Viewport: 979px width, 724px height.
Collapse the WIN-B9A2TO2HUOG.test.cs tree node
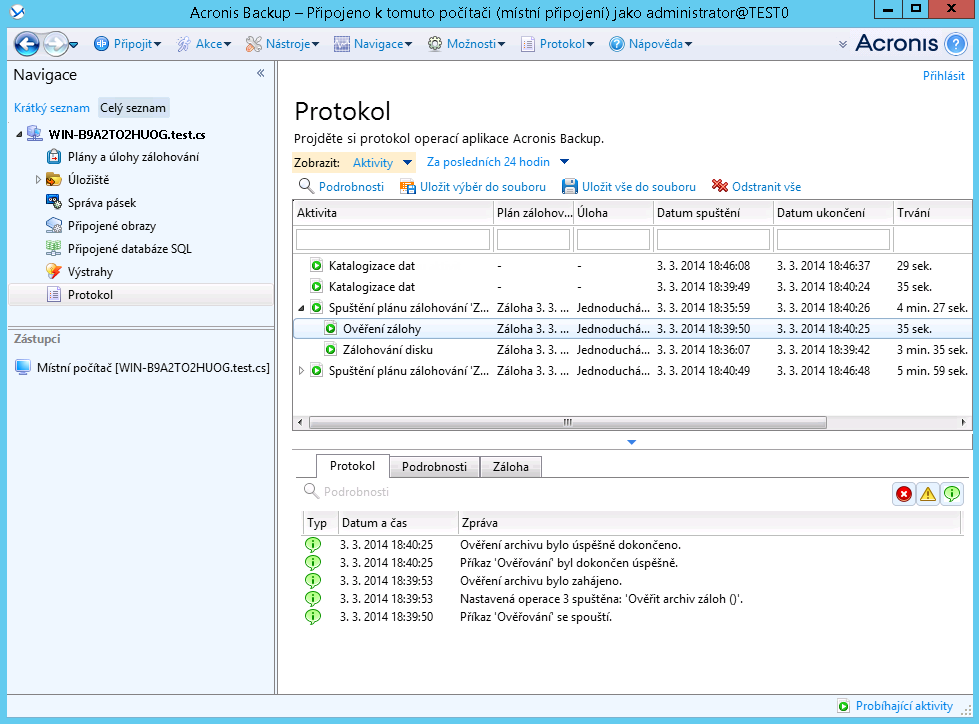pos(19,134)
